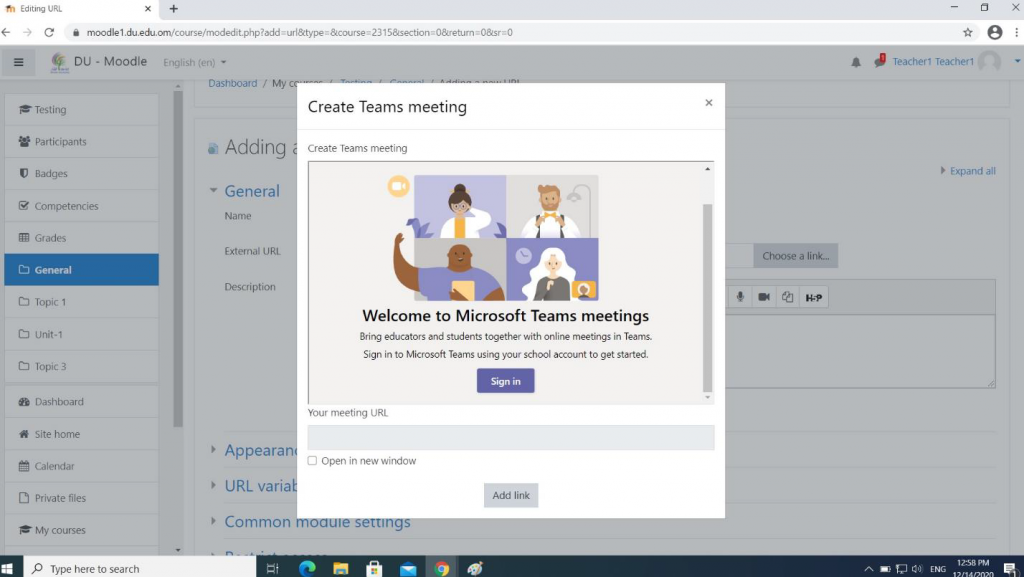This screenshot has width=1024, height=577.
Task: Open the English (en) language dropdown
Action: click(x=194, y=62)
